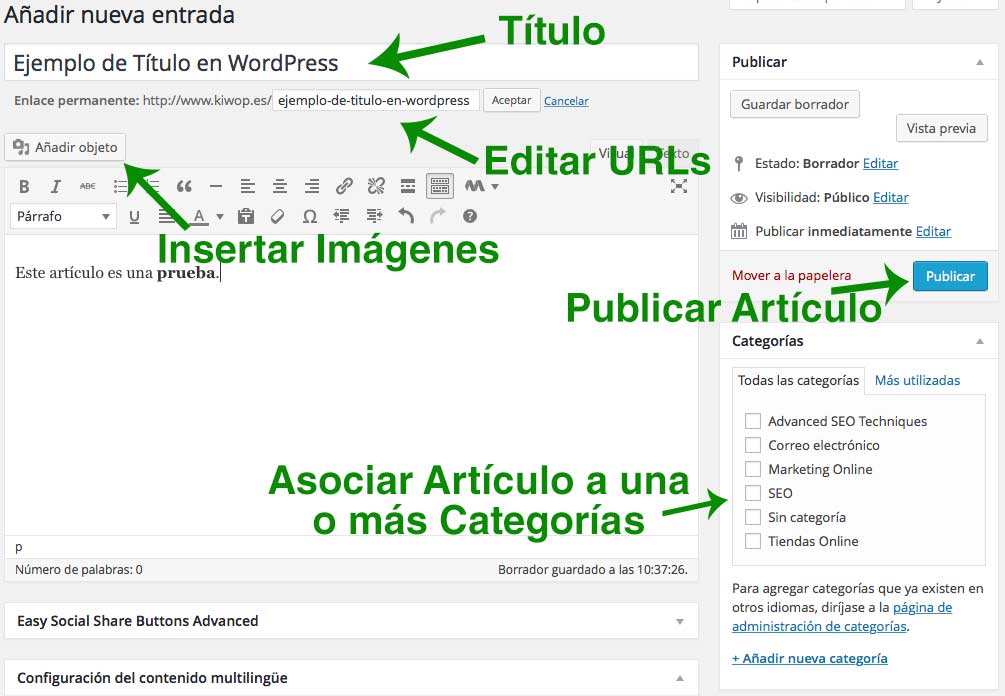This screenshot has width=1005, height=696.
Task: Increase paragraph indent
Action: 374,217
